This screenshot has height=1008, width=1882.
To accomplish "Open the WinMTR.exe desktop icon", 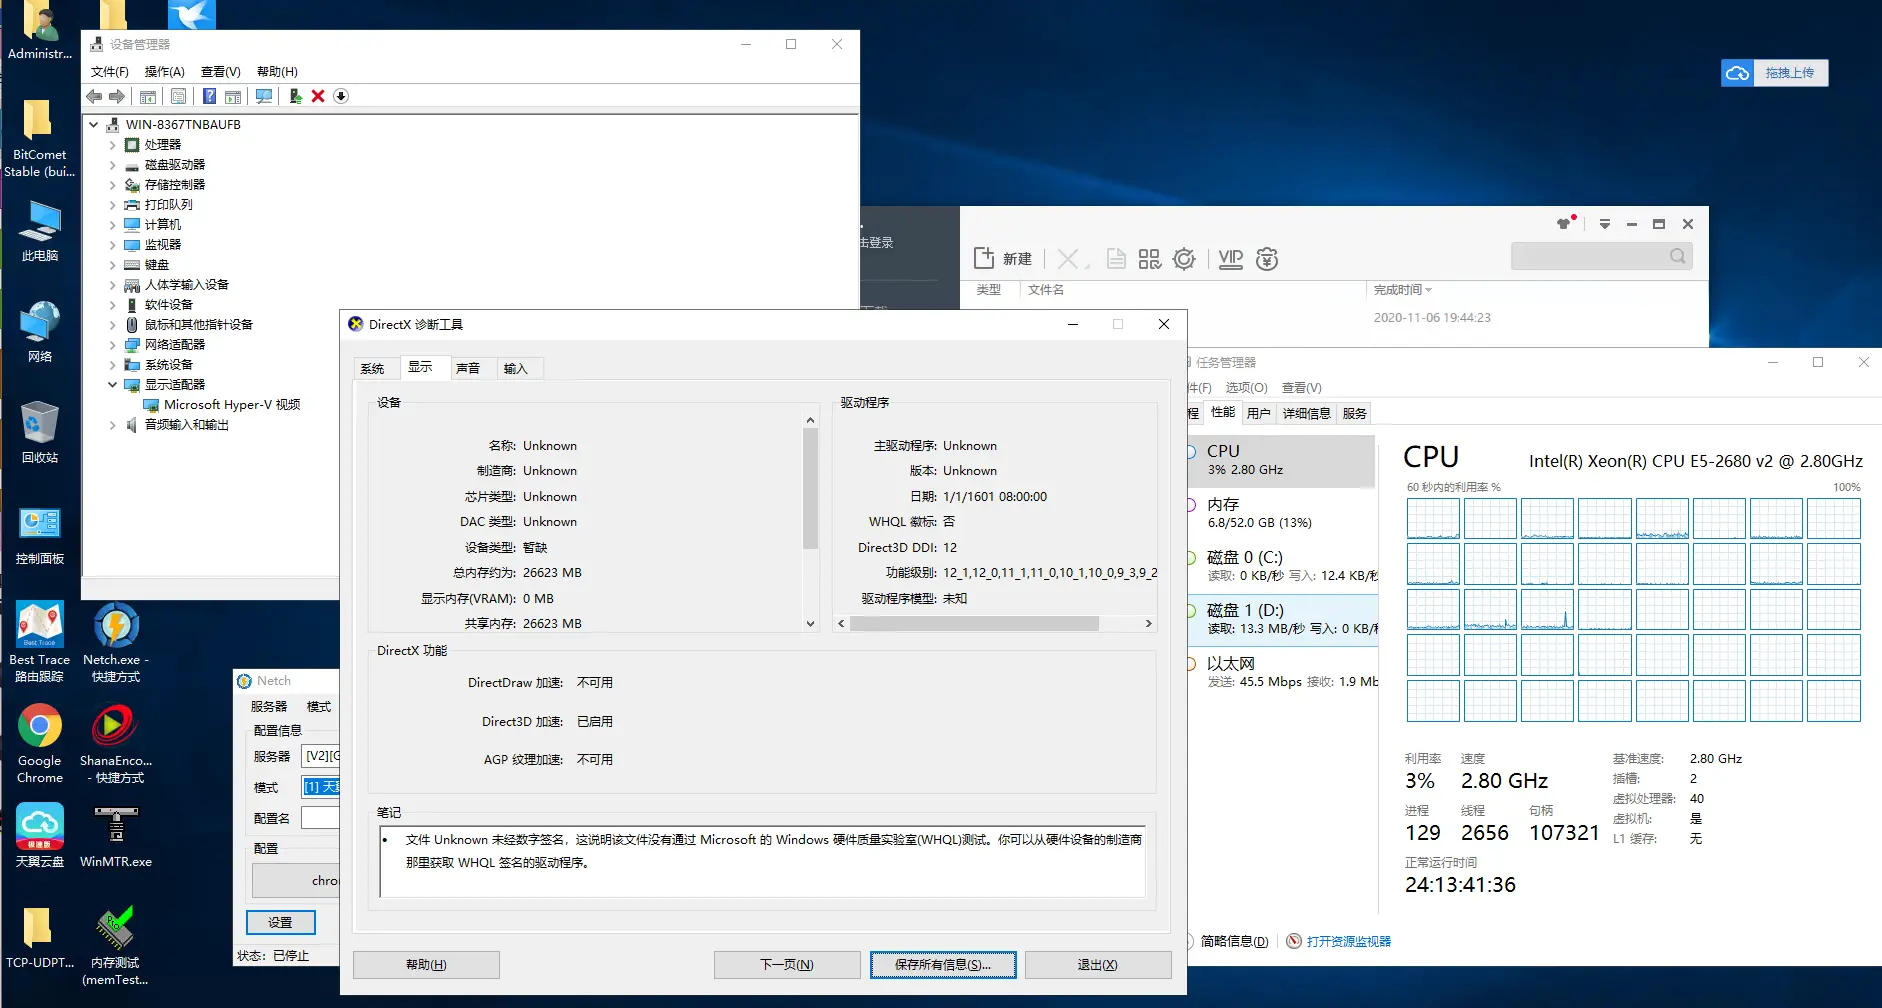I will tap(116, 836).
